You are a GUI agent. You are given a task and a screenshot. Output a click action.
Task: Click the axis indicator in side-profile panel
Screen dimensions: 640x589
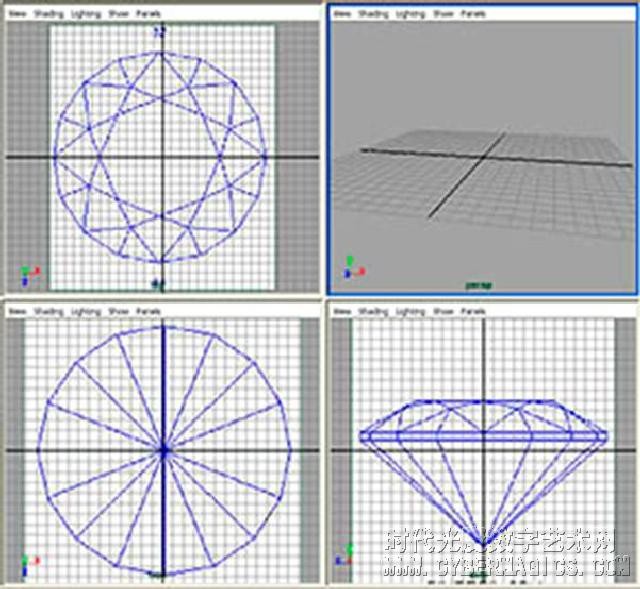click(344, 555)
